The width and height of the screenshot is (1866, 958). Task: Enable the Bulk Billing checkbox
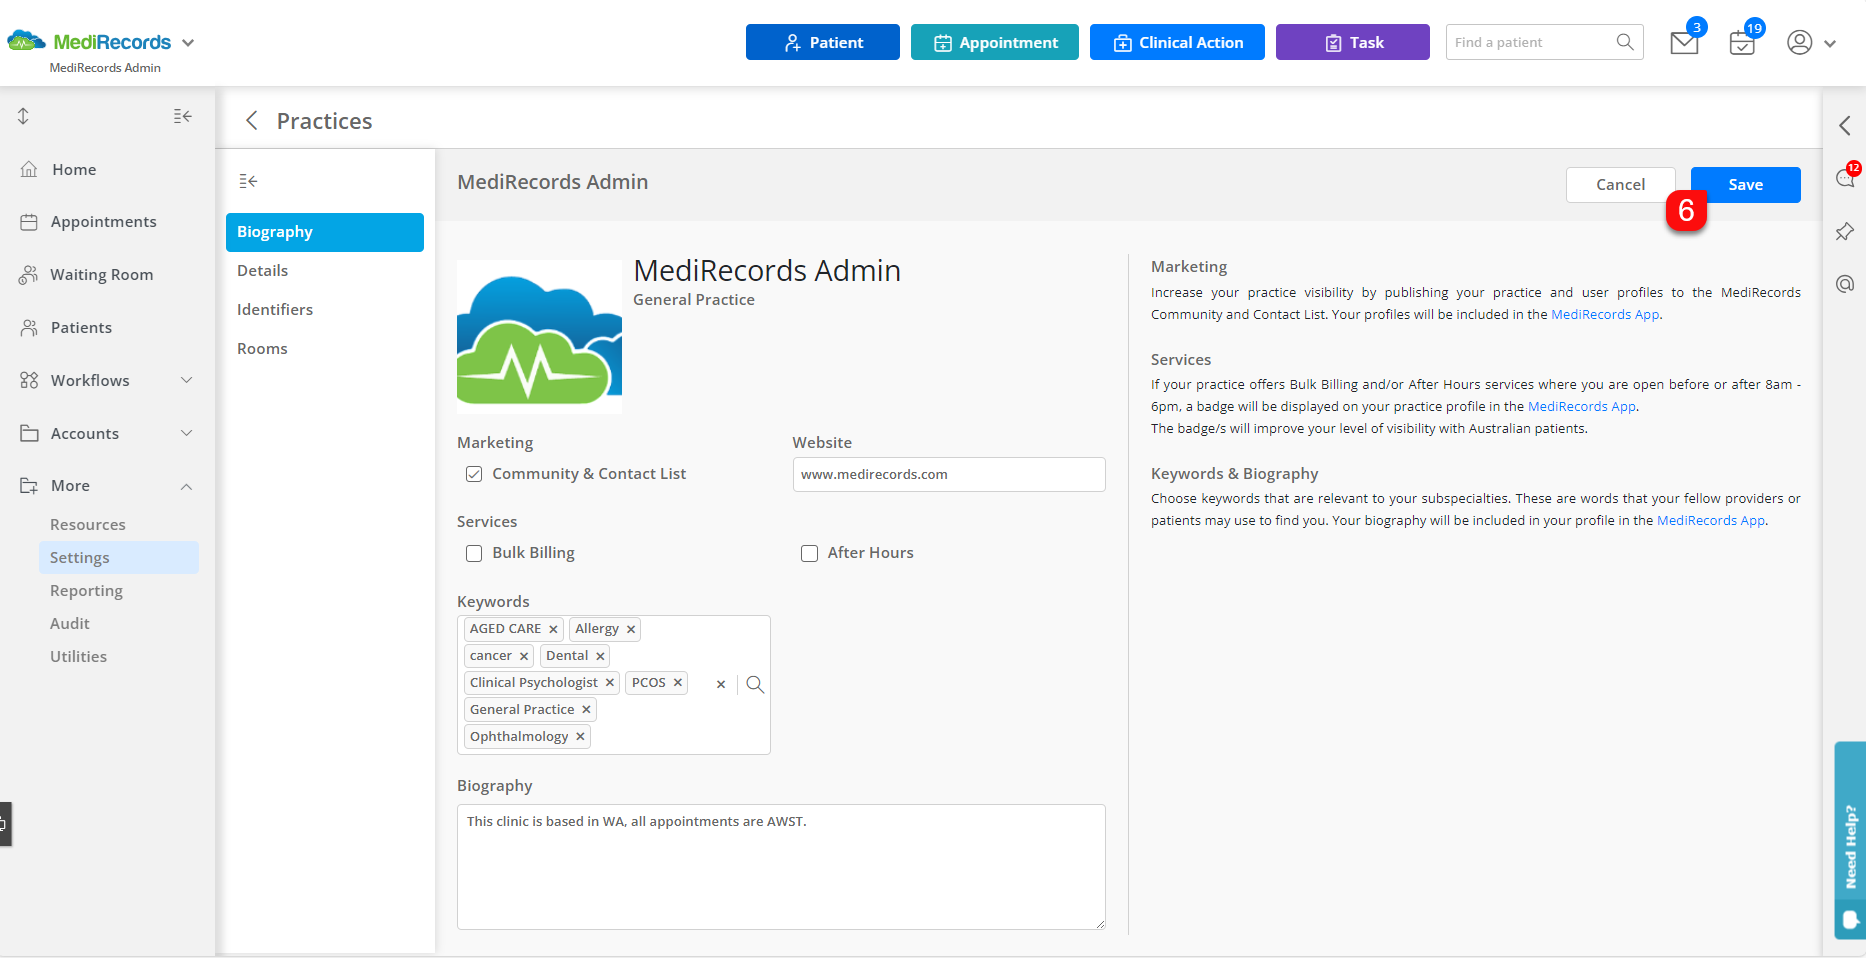474,553
